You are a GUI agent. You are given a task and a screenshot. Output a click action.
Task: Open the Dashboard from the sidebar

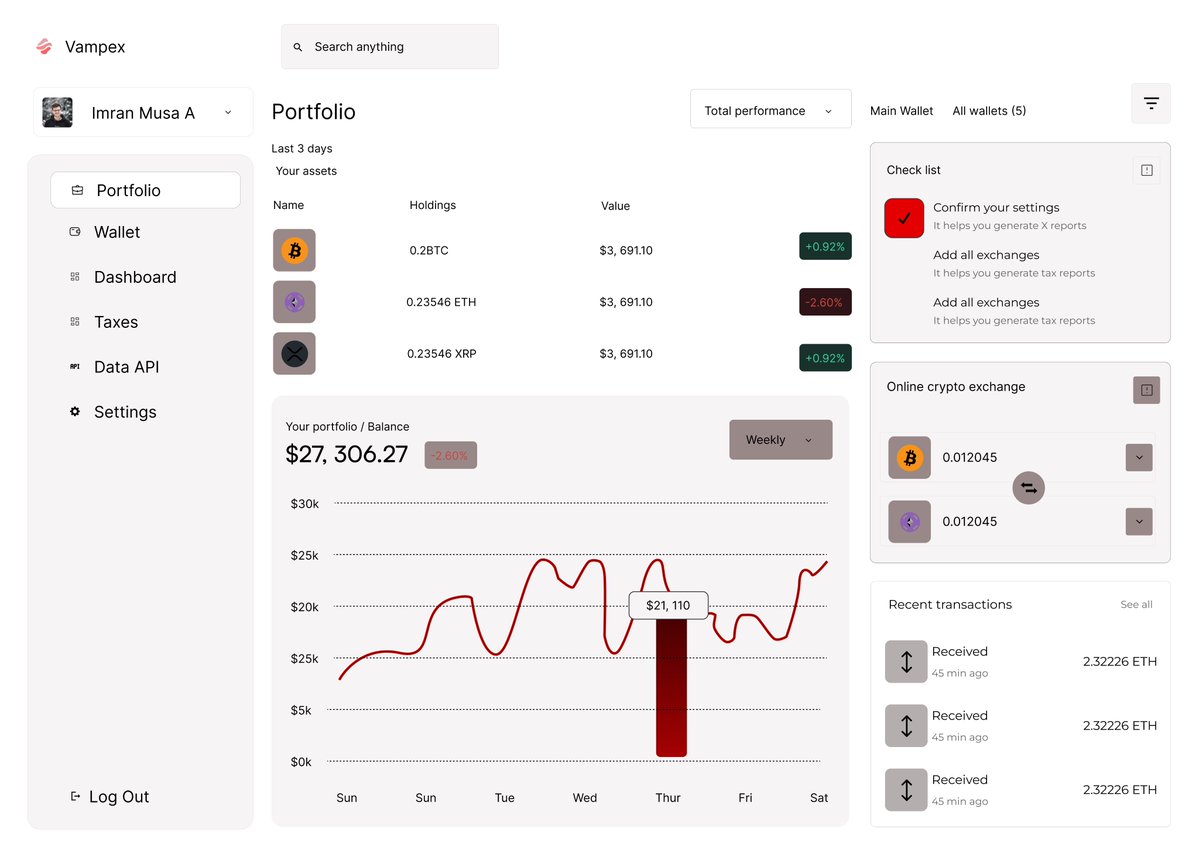coord(135,277)
